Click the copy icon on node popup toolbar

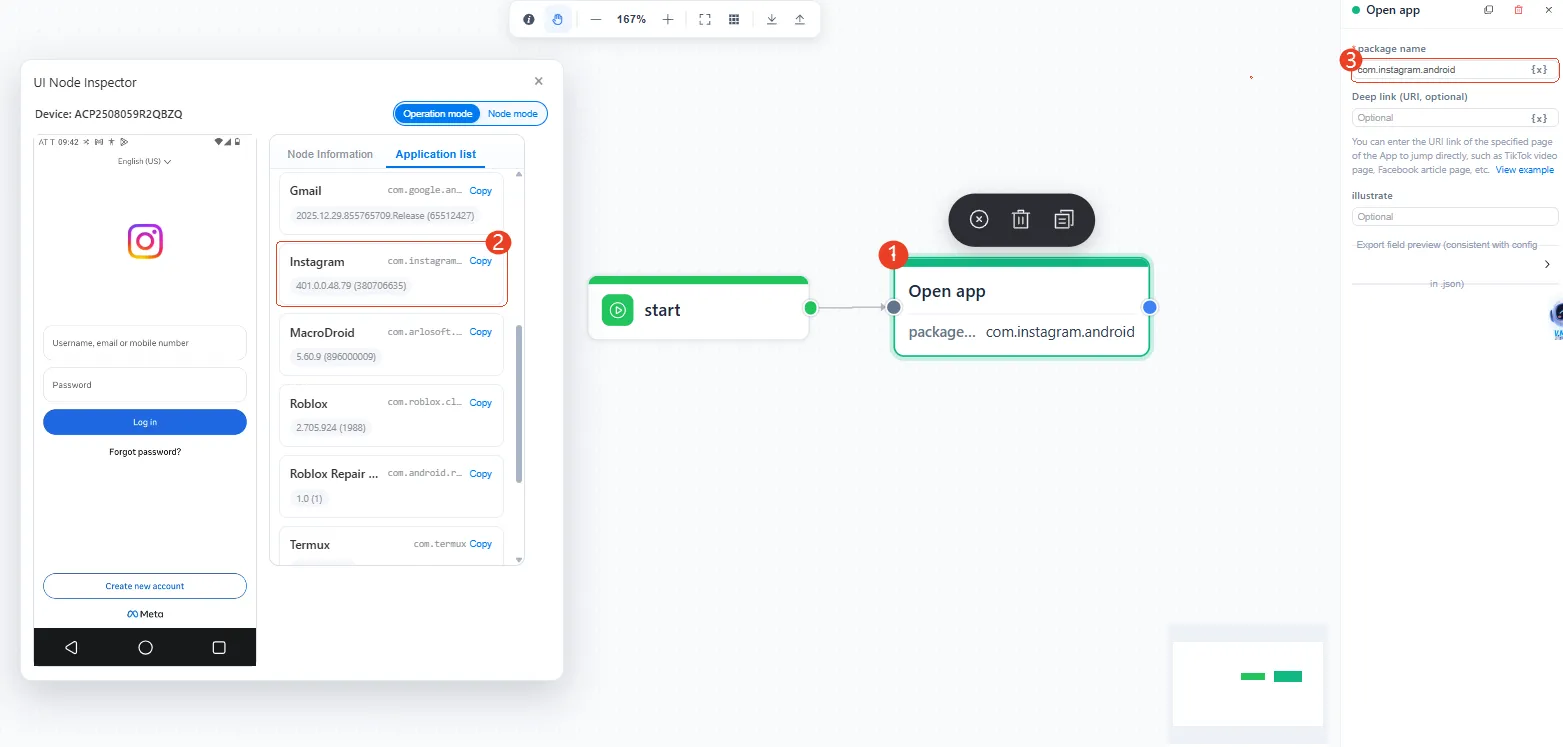[x=1064, y=220]
